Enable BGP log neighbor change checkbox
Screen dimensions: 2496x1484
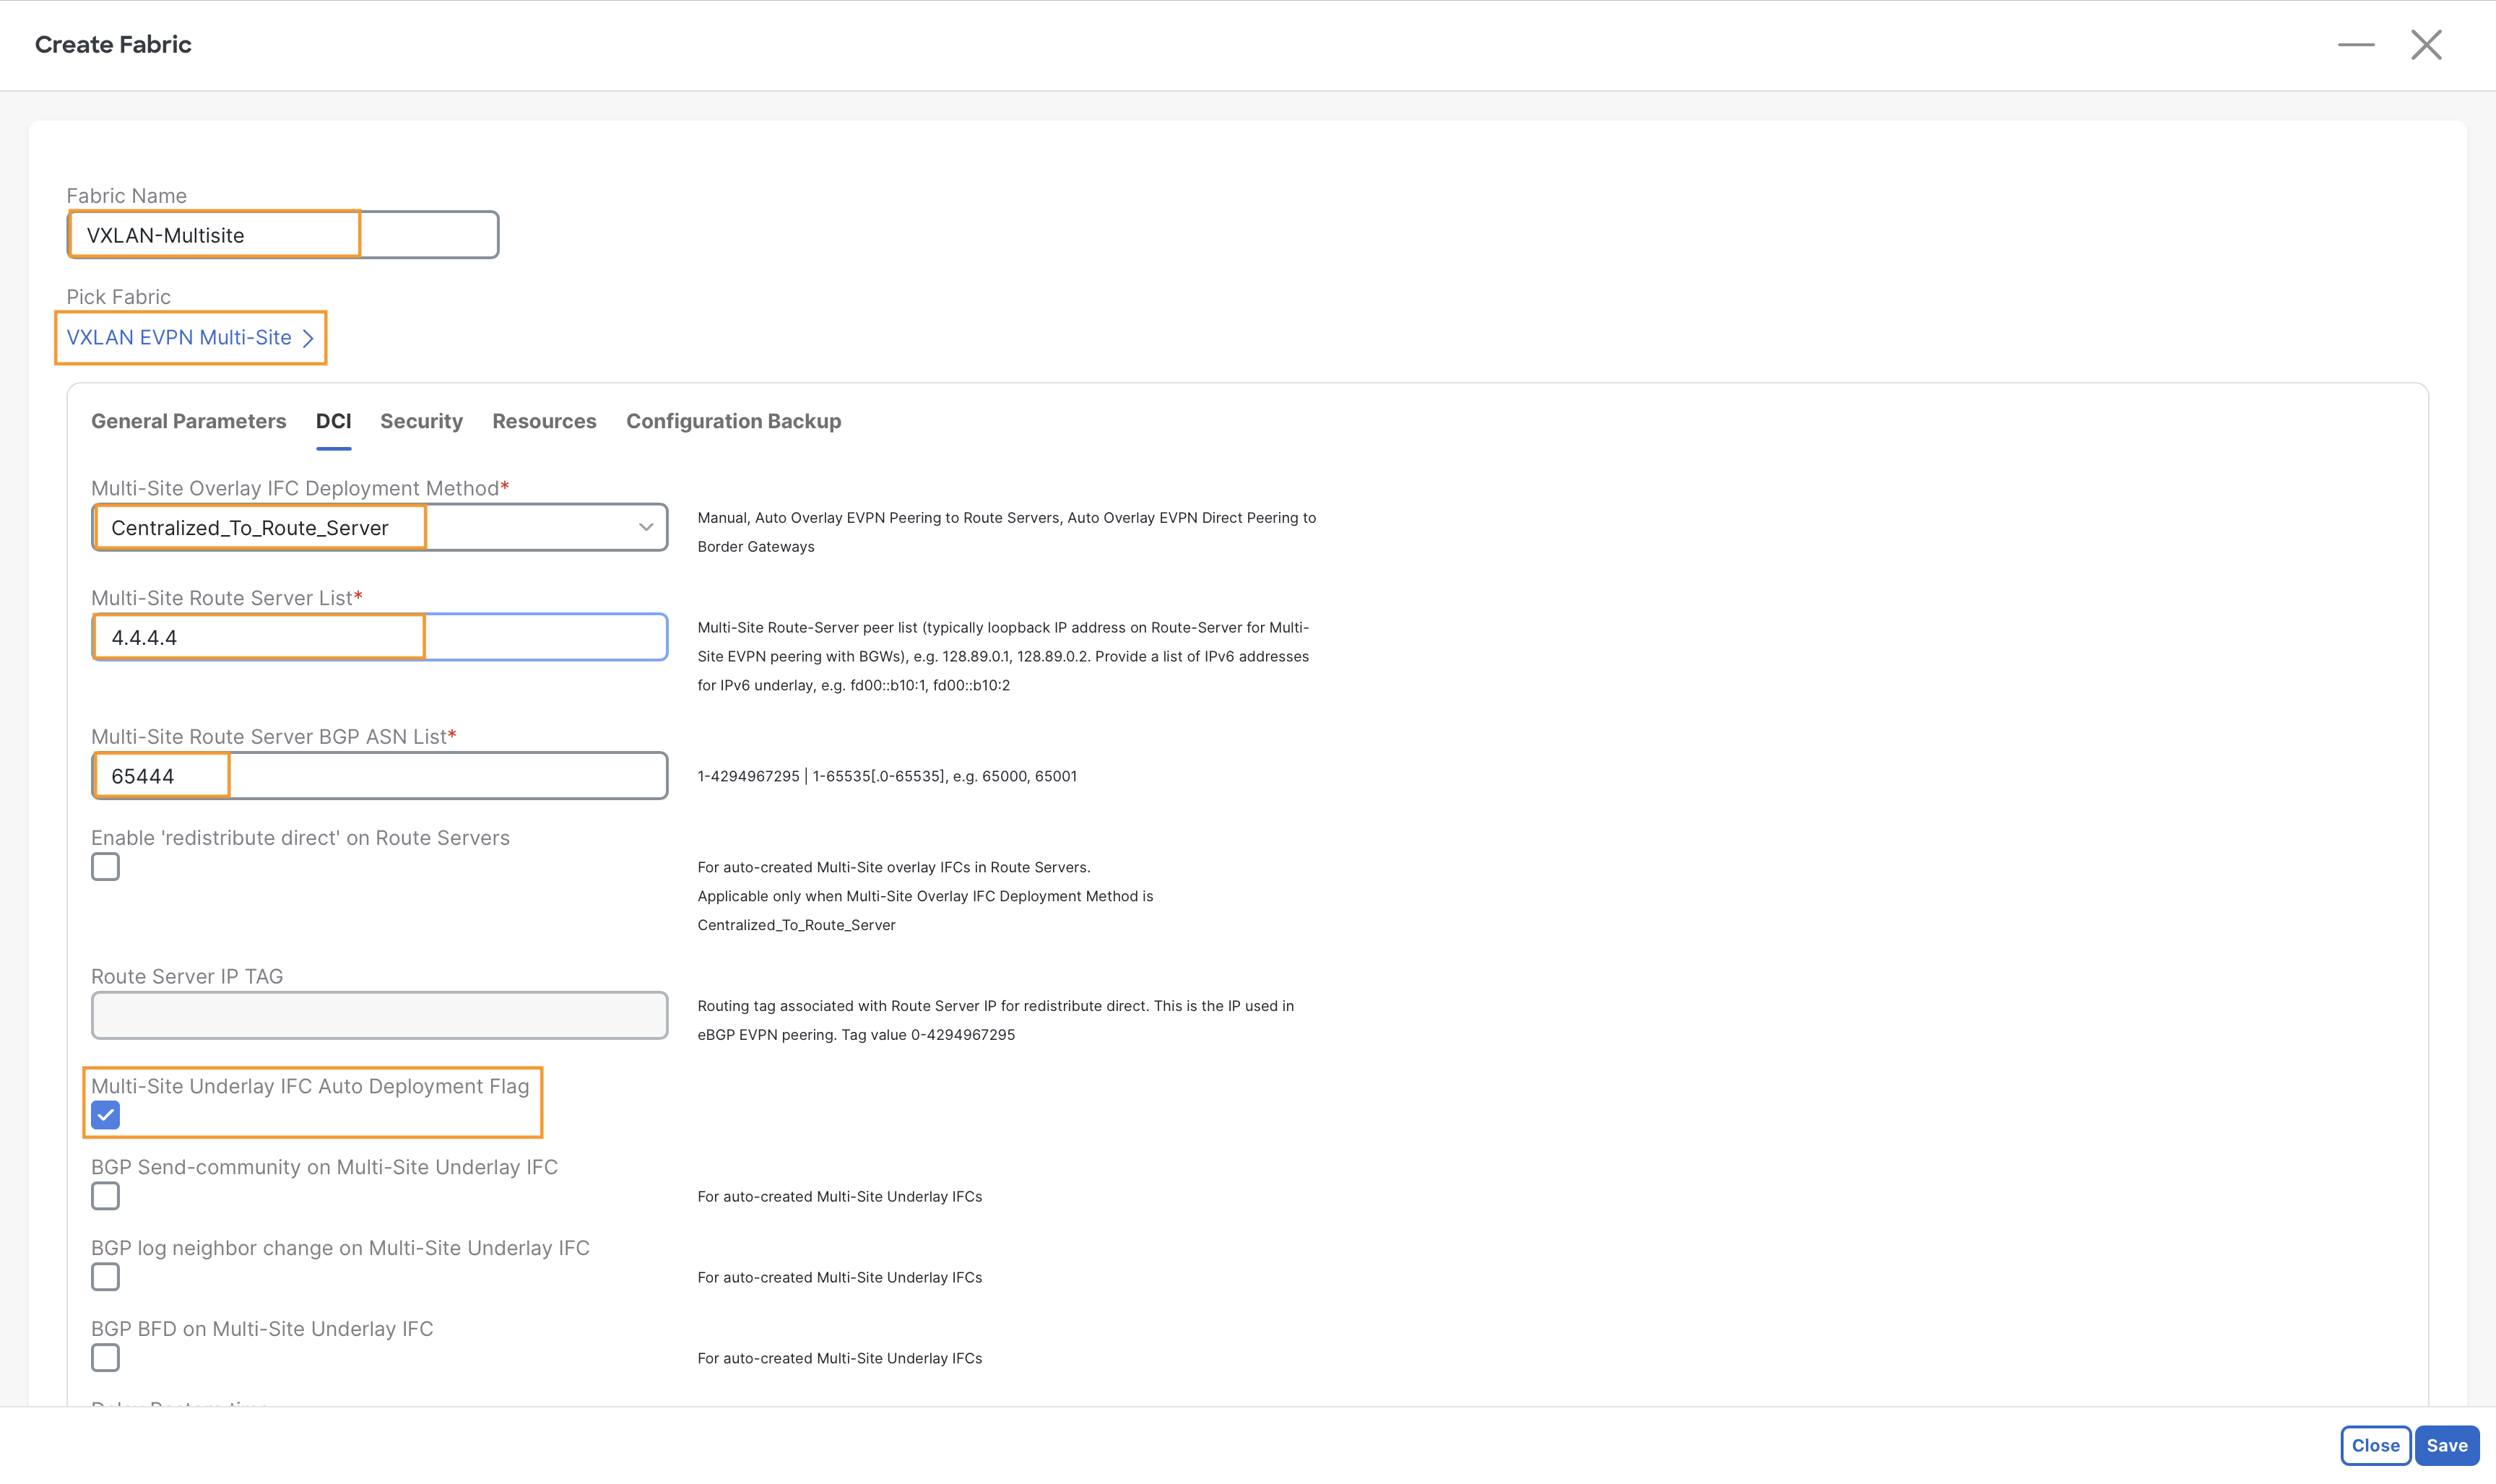pos(105,1277)
